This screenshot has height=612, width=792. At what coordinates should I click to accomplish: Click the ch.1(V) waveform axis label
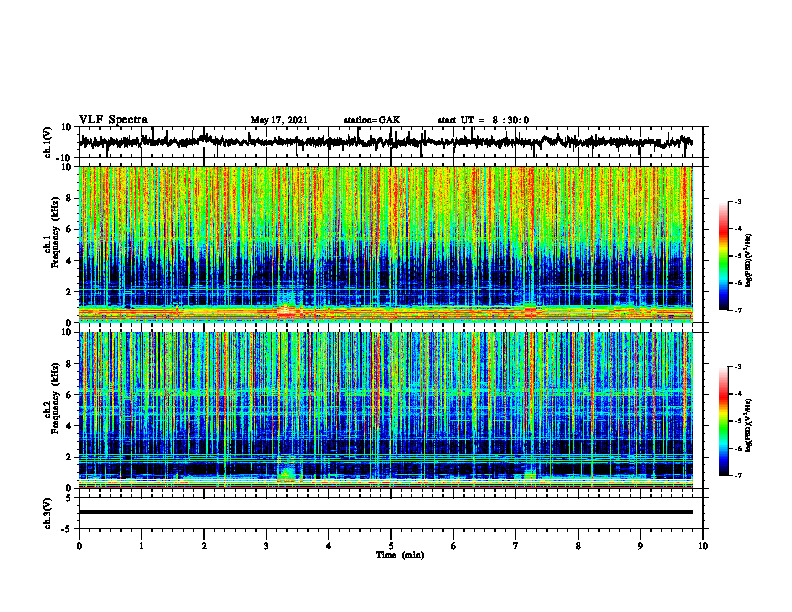tap(48, 142)
